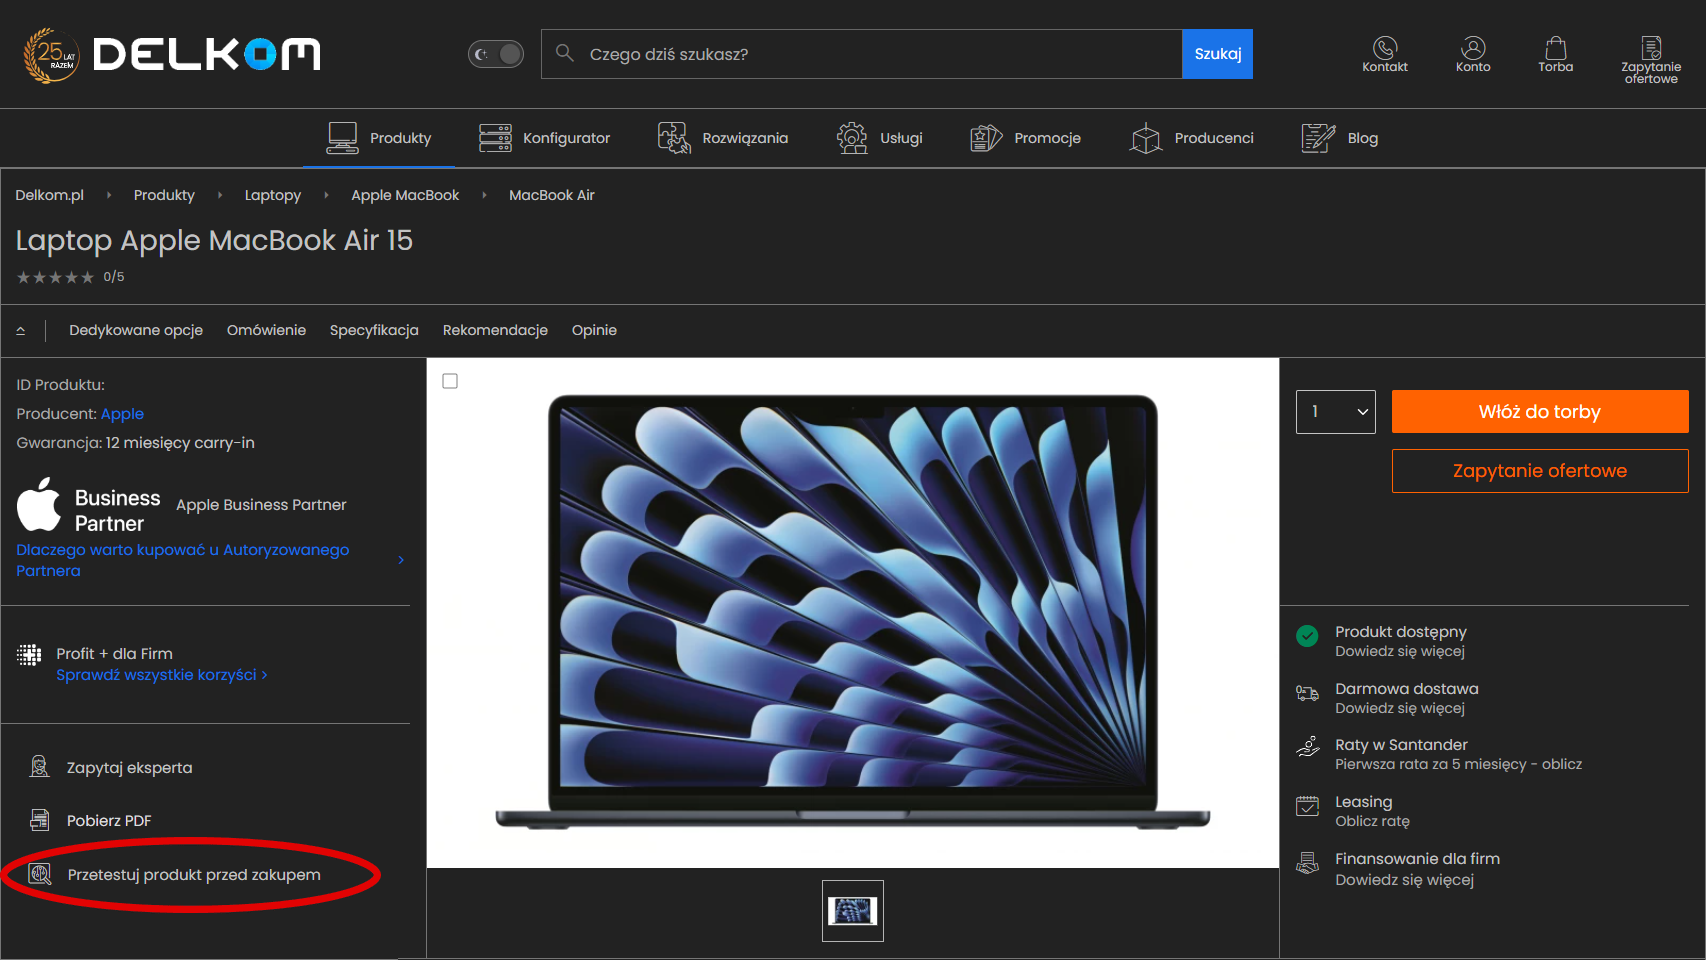
Task: Open the Apple producer link
Action: pyautogui.click(x=122, y=414)
